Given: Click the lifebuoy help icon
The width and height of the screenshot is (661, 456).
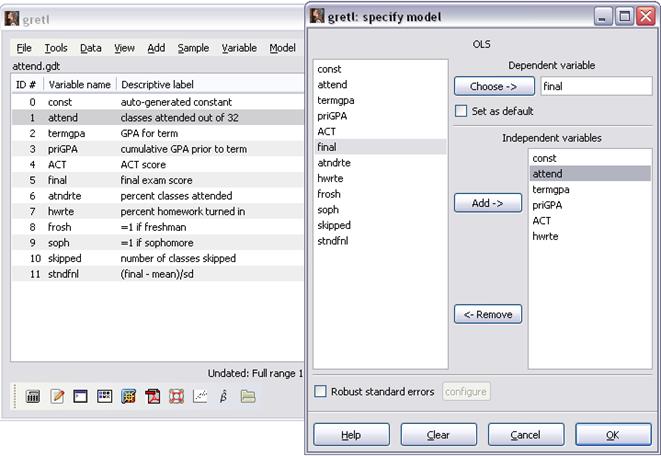Looking at the screenshot, I should (x=176, y=397).
